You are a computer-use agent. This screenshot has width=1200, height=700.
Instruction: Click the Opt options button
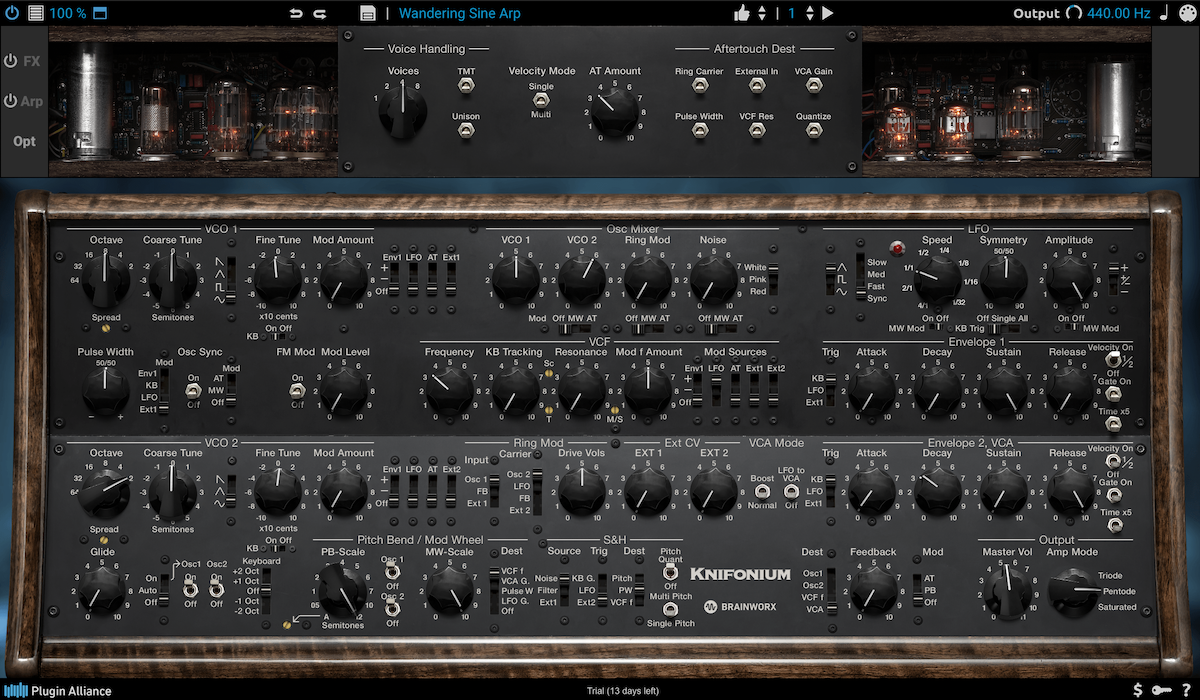(x=25, y=141)
